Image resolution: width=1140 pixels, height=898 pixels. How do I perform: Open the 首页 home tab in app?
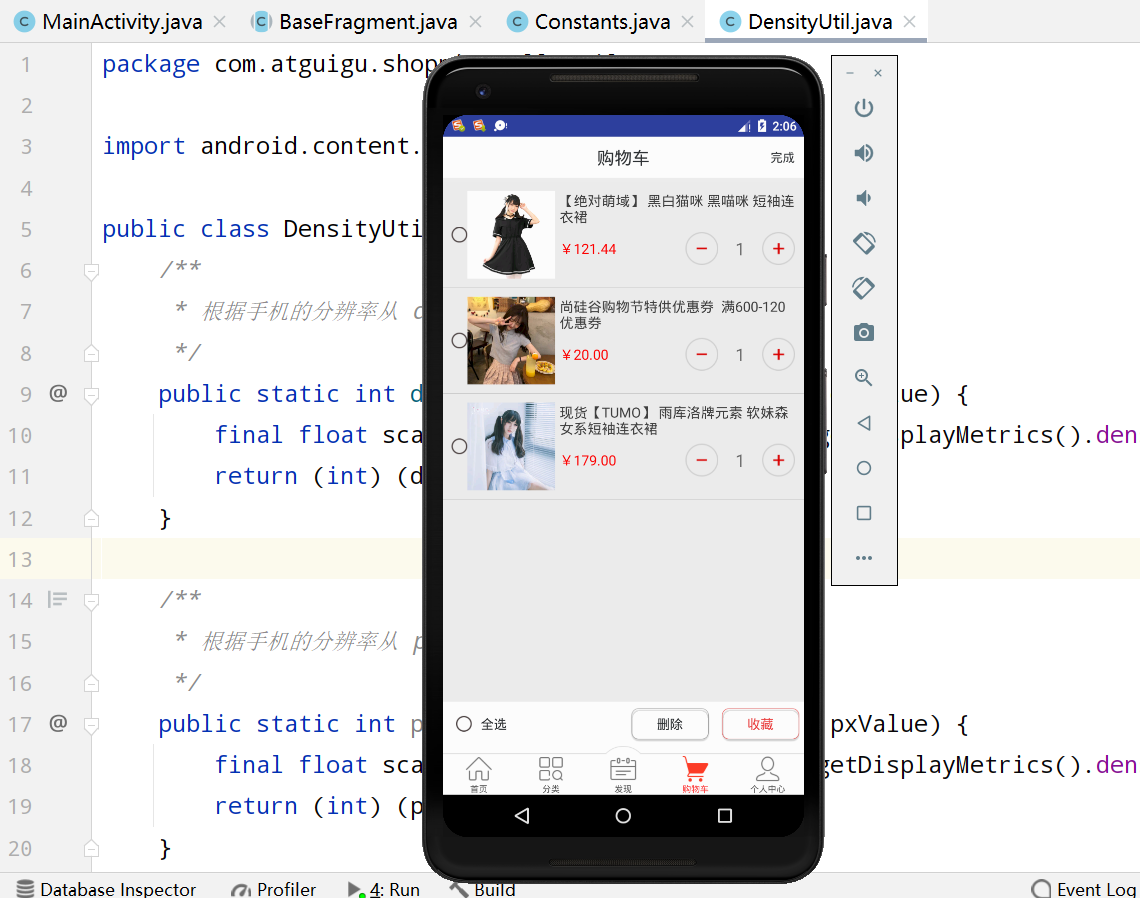[478, 774]
